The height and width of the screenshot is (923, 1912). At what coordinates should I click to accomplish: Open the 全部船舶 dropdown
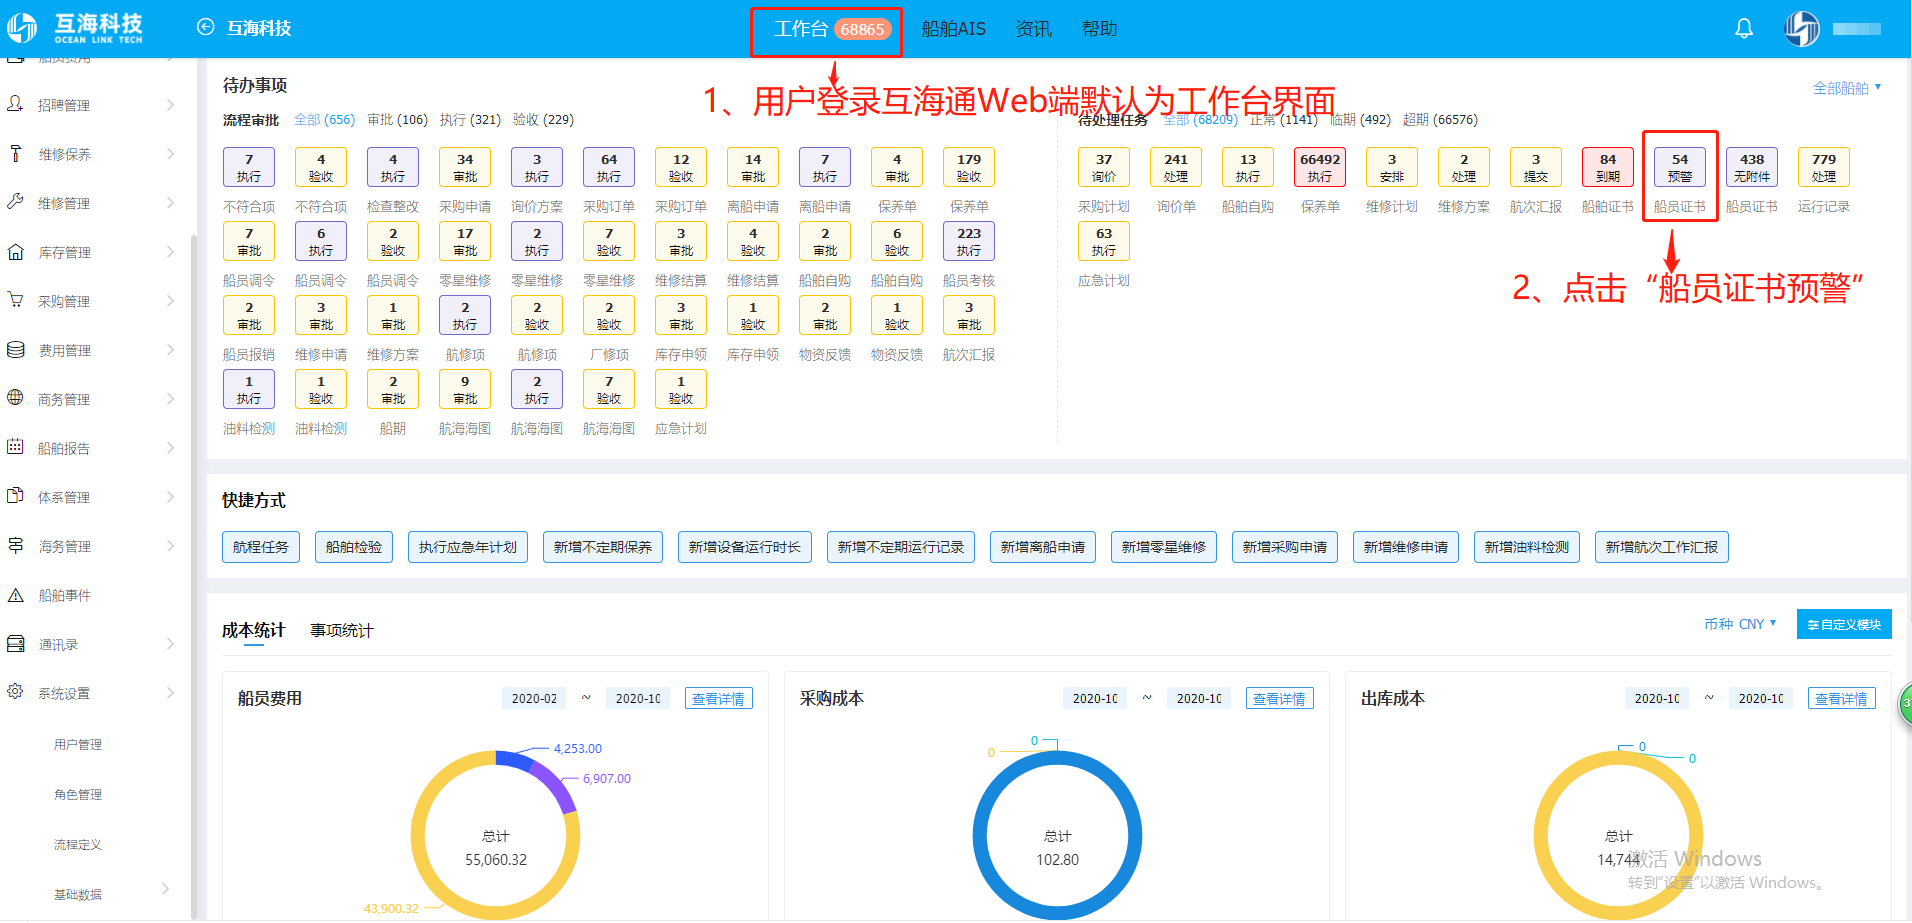click(1847, 88)
